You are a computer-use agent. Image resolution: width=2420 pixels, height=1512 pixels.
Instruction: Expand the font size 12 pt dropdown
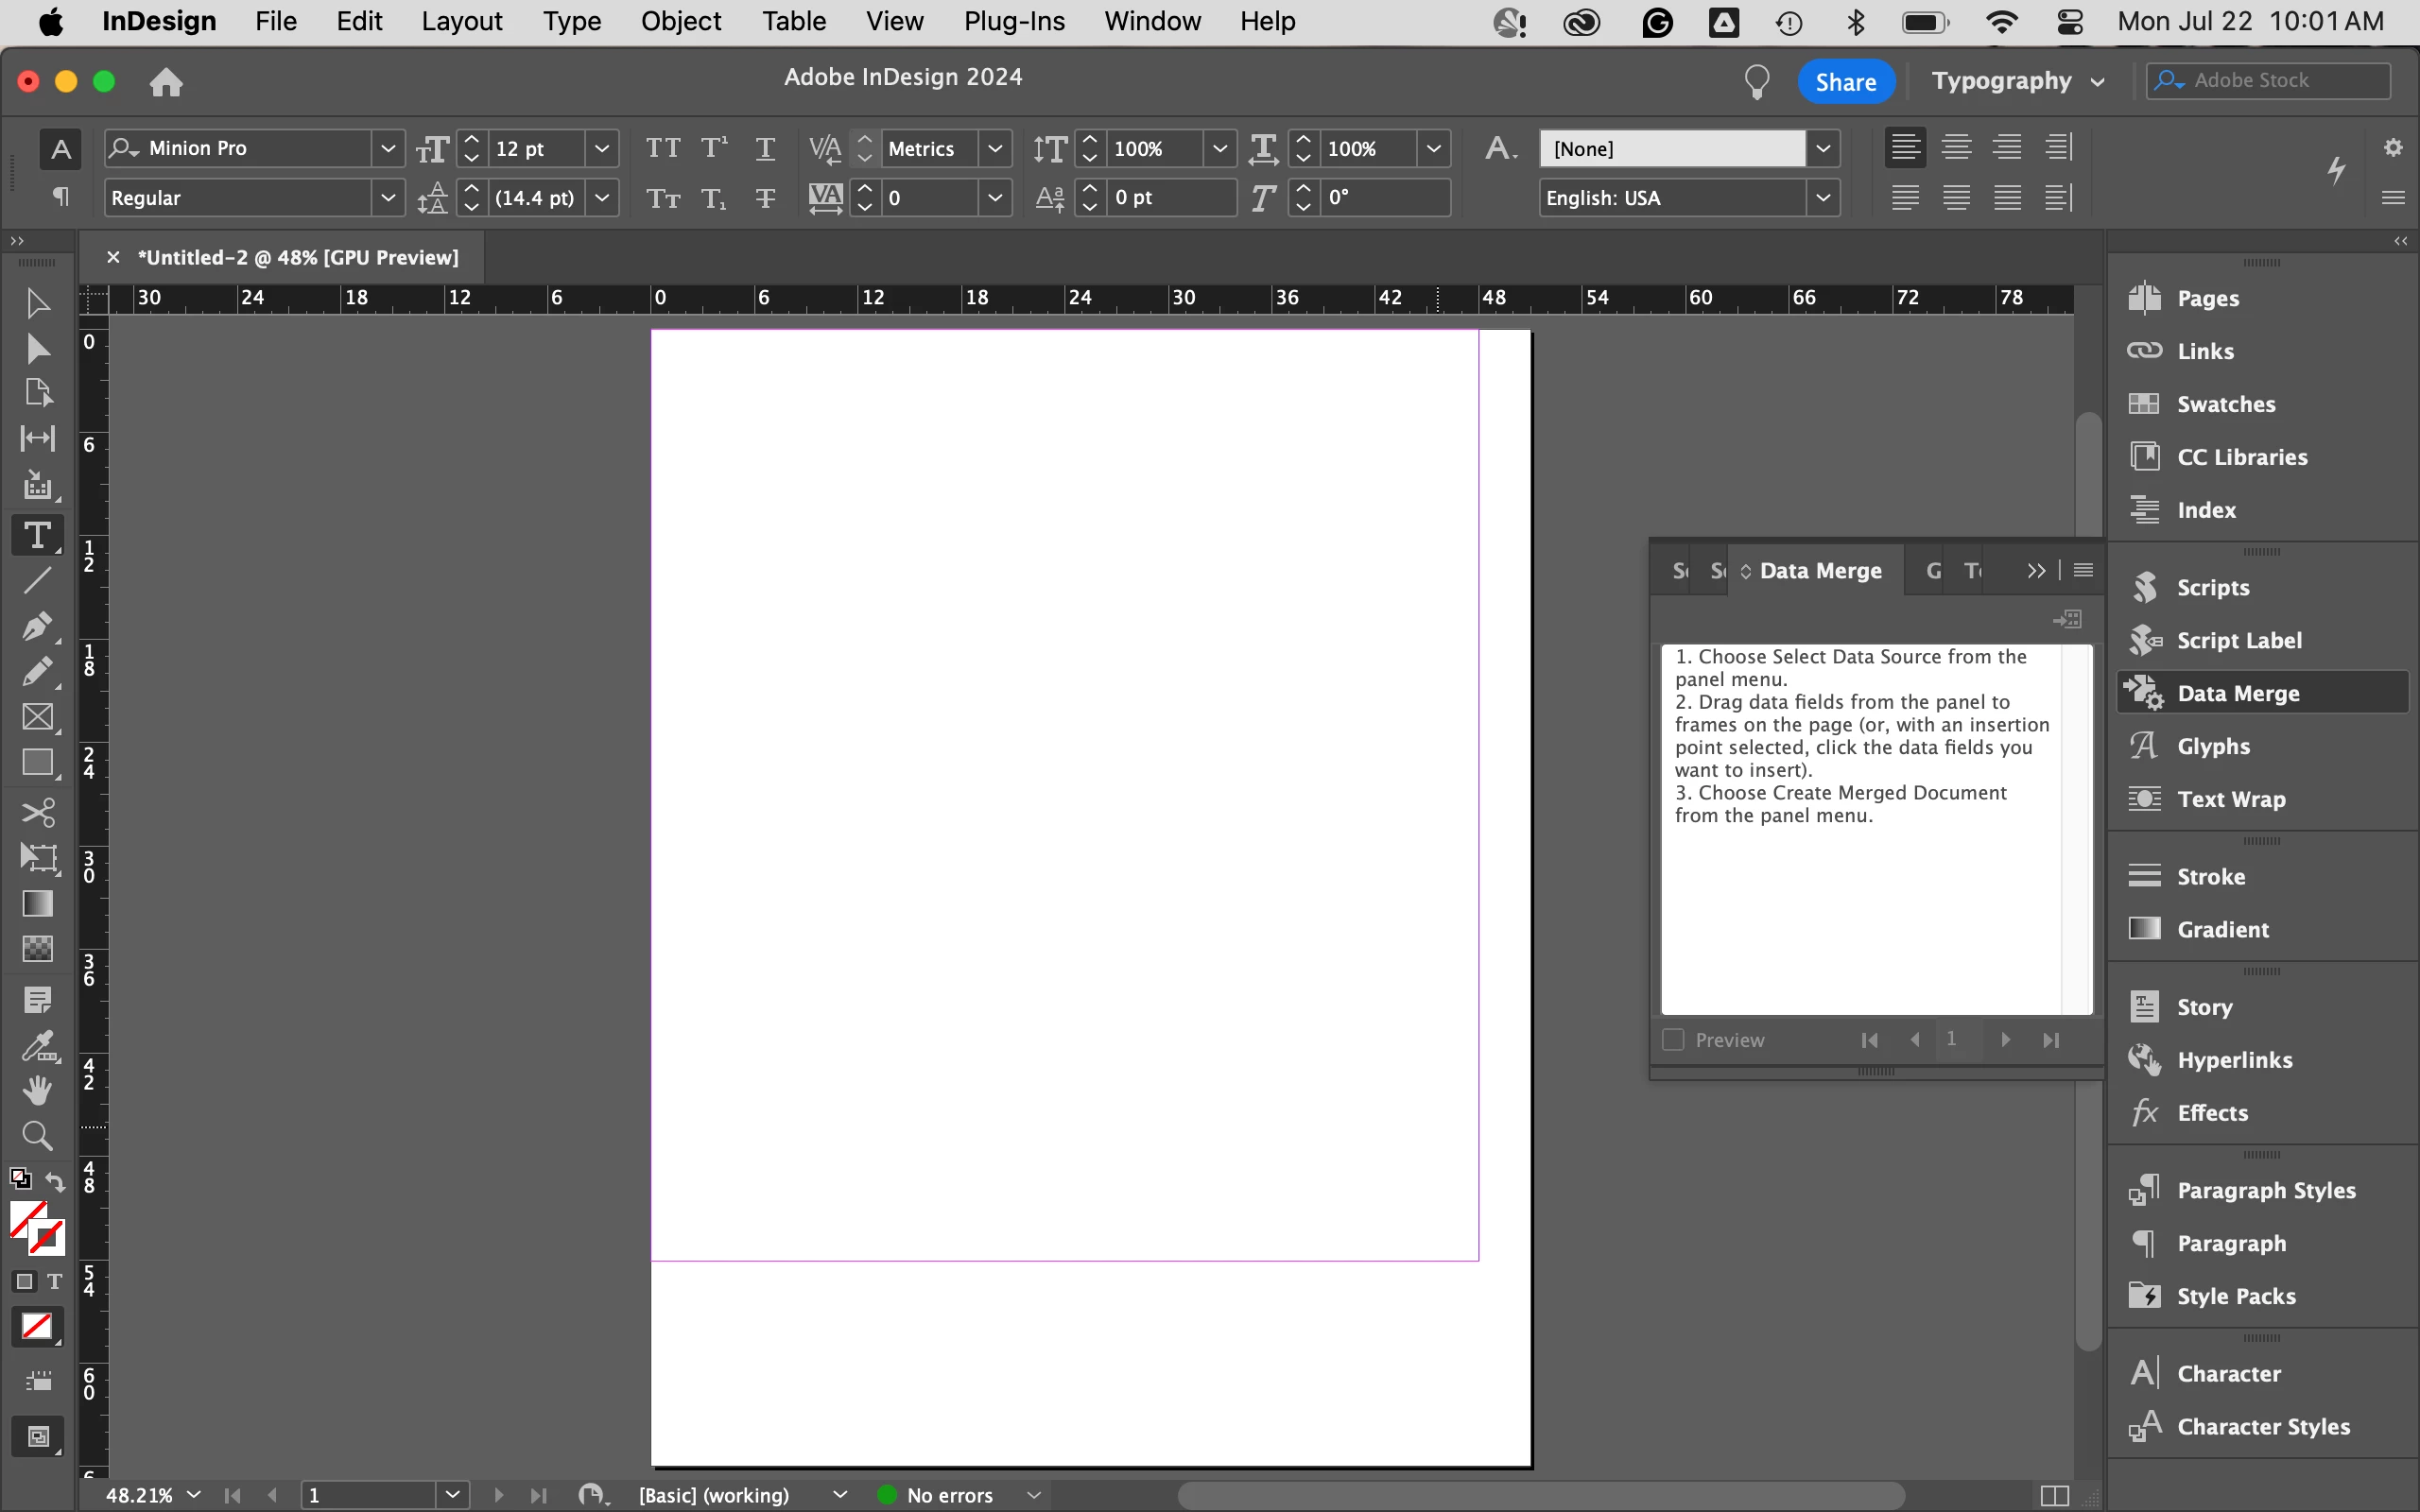[601, 148]
